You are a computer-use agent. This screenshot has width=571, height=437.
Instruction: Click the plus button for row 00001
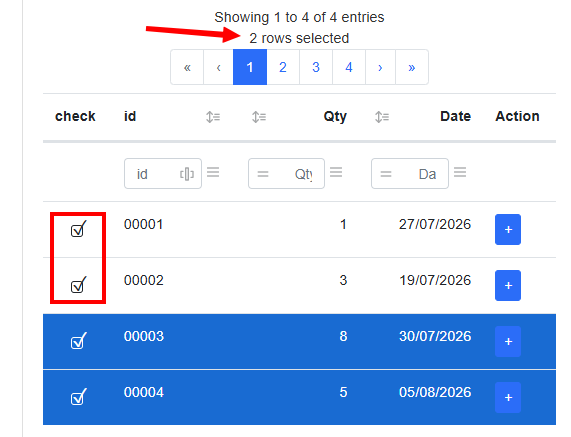[x=508, y=229]
